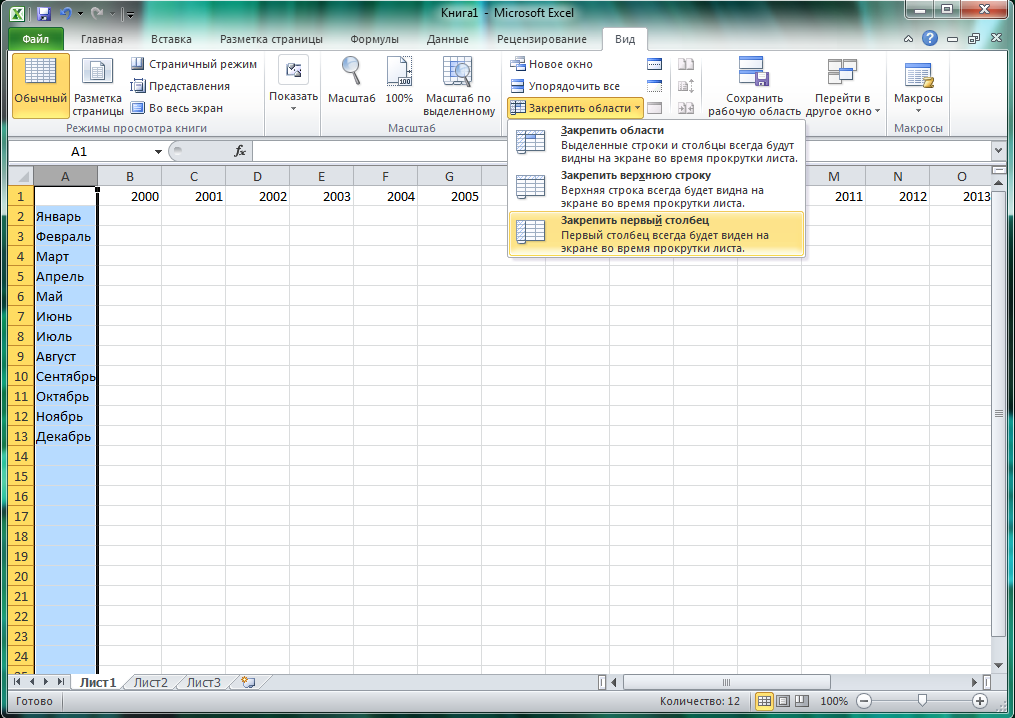Select the cell with year 2003

coord(321,196)
